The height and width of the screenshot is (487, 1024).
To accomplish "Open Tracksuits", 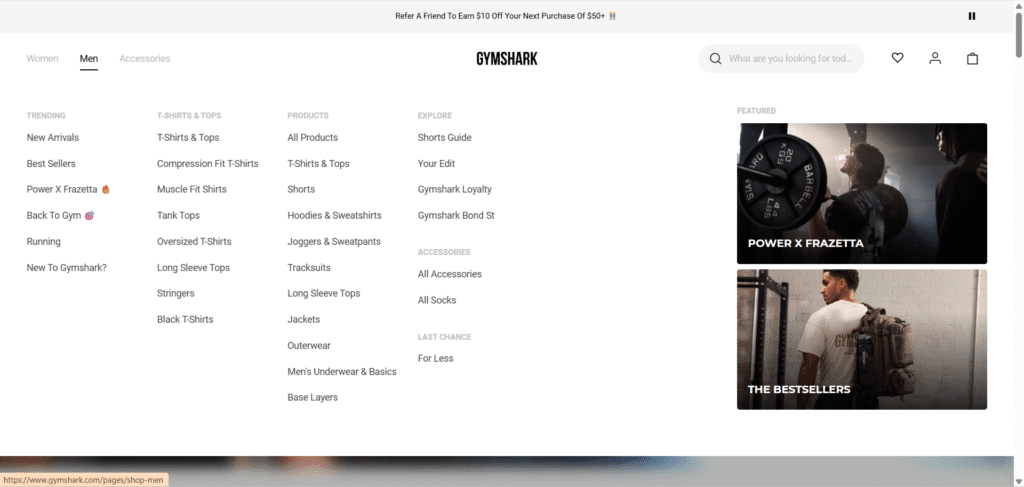I will [x=309, y=268].
